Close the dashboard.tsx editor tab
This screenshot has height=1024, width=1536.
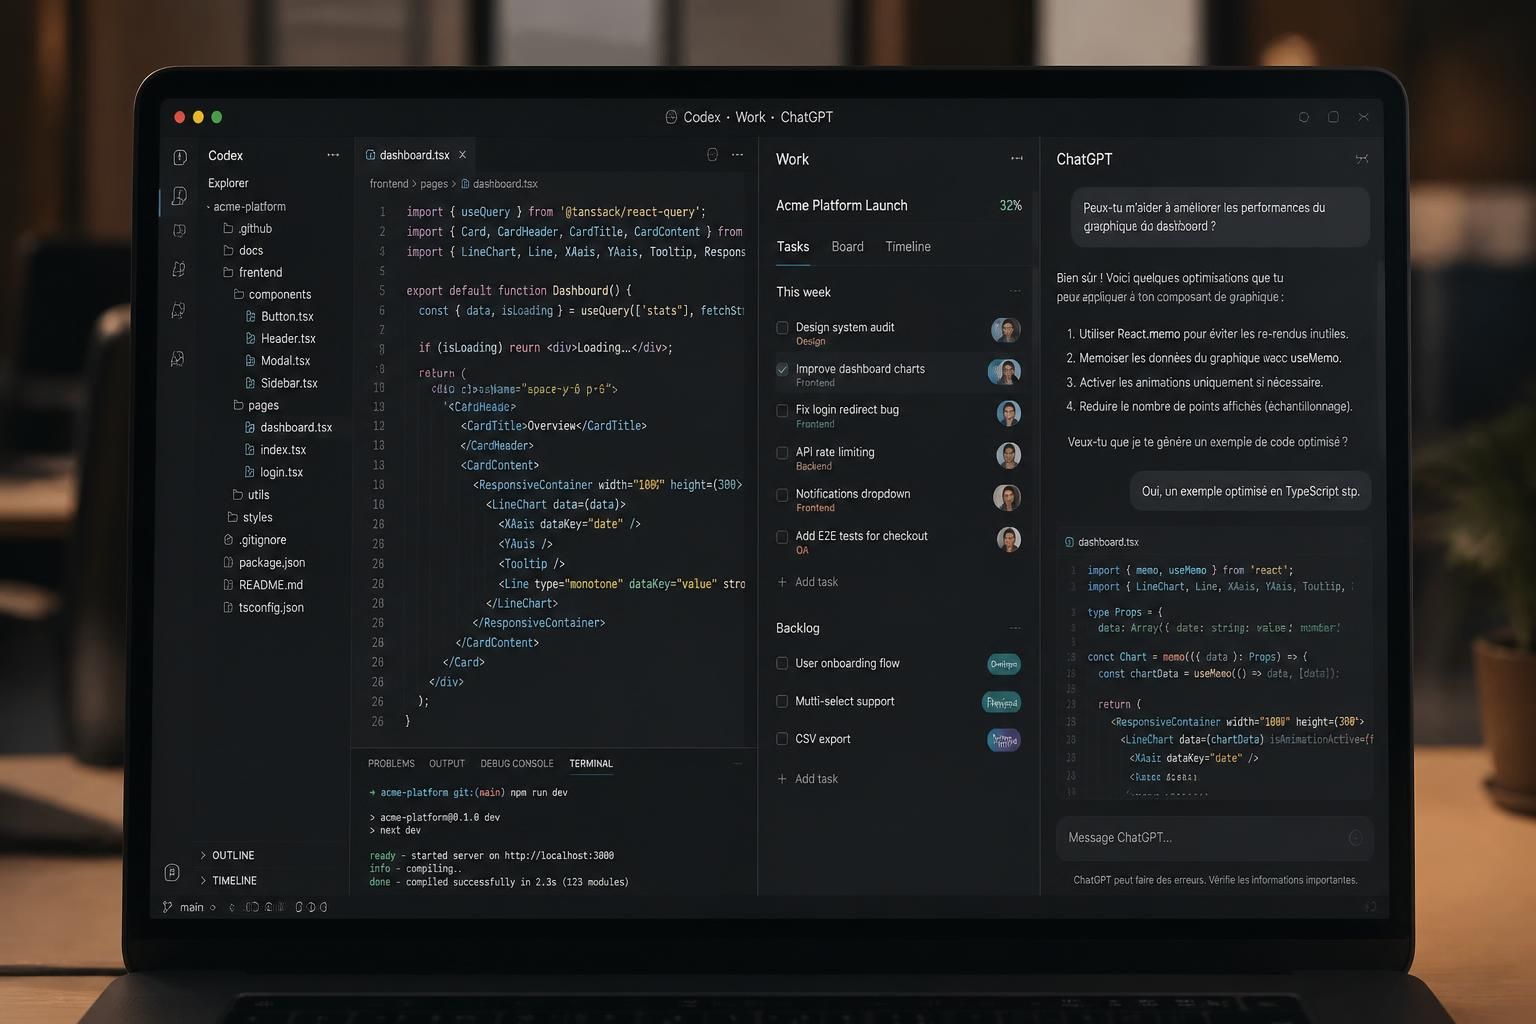coord(462,155)
